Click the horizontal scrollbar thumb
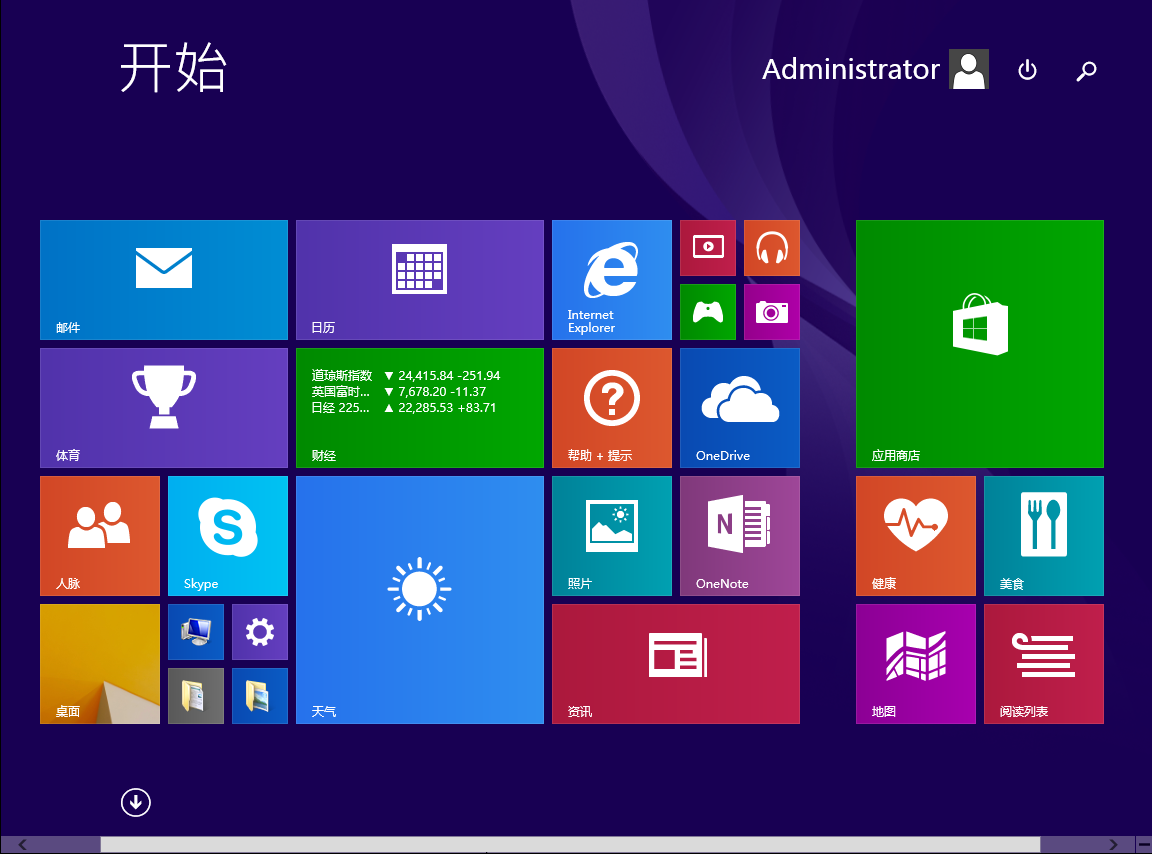Image resolution: width=1152 pixels, height=854 pixels. coord(569,844)
